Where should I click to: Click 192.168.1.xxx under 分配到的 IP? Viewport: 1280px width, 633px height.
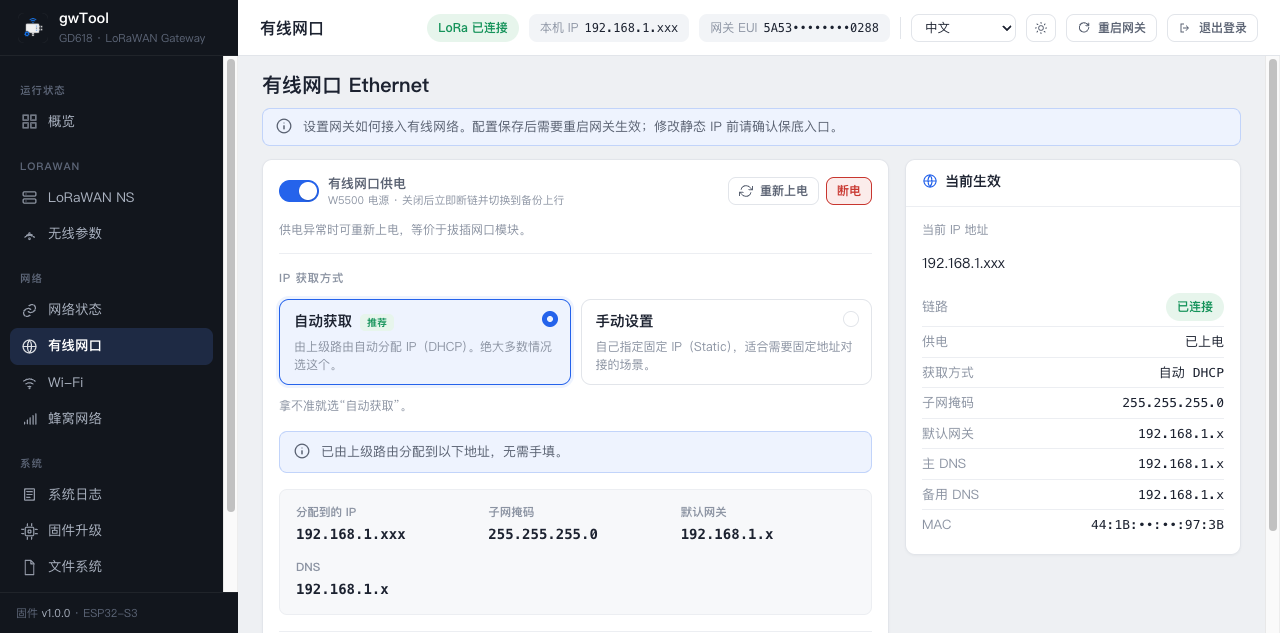click(x=351, y=534)
